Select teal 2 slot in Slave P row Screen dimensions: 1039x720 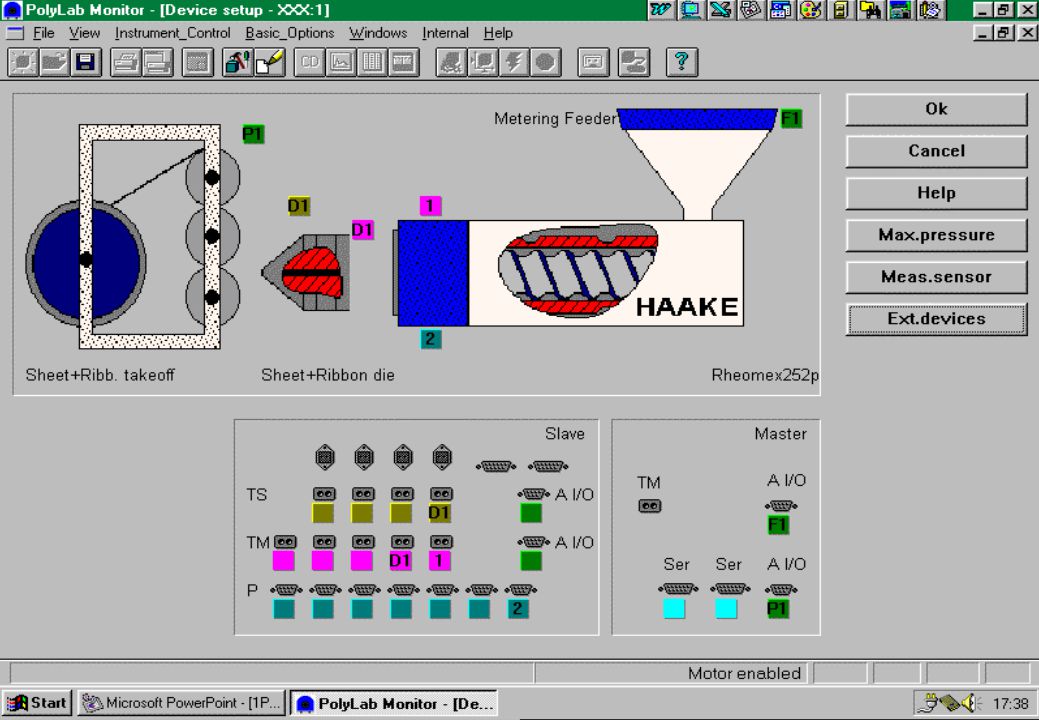518,609
